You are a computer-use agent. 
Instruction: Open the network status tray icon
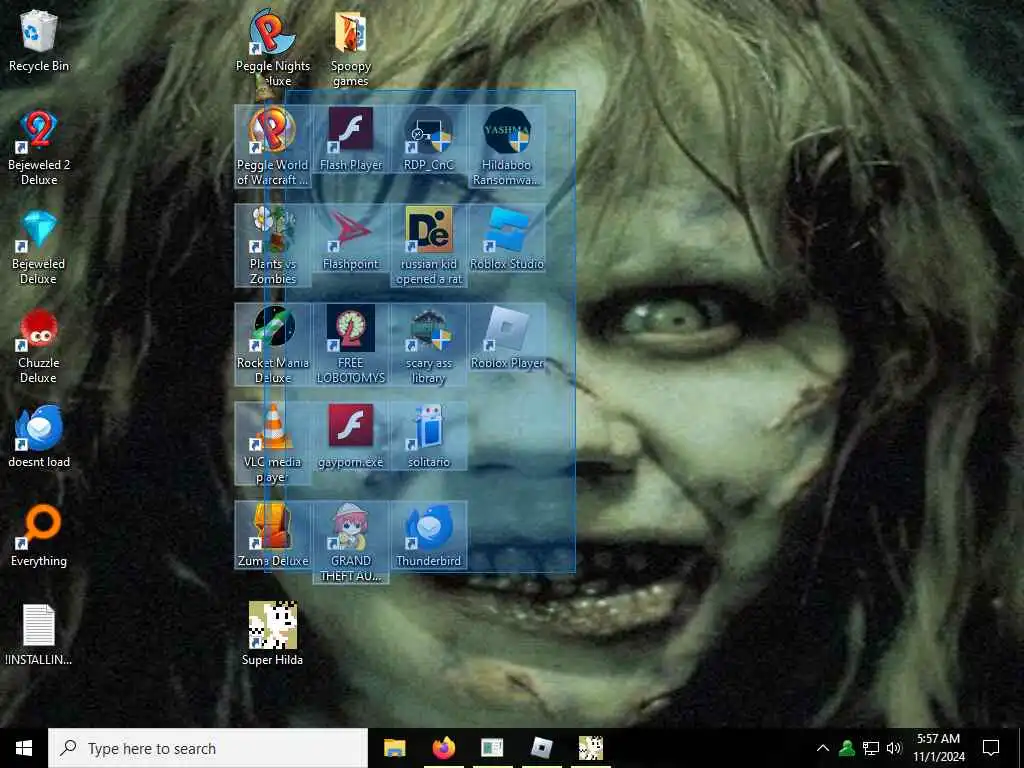click(x=871, y=748)
